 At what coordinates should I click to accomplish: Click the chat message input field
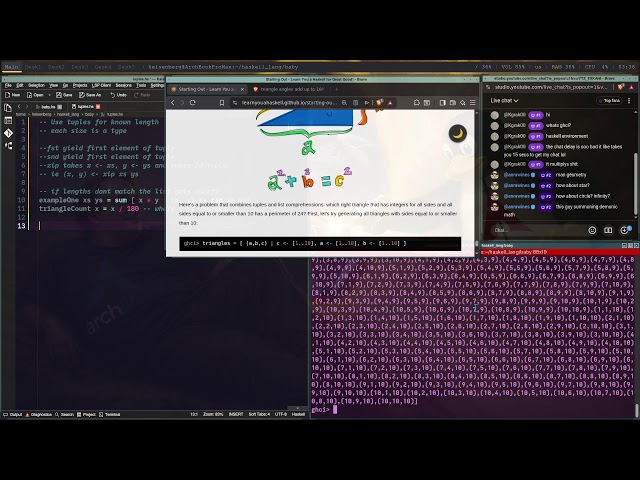pyautogui.click(x=537, y=230)
